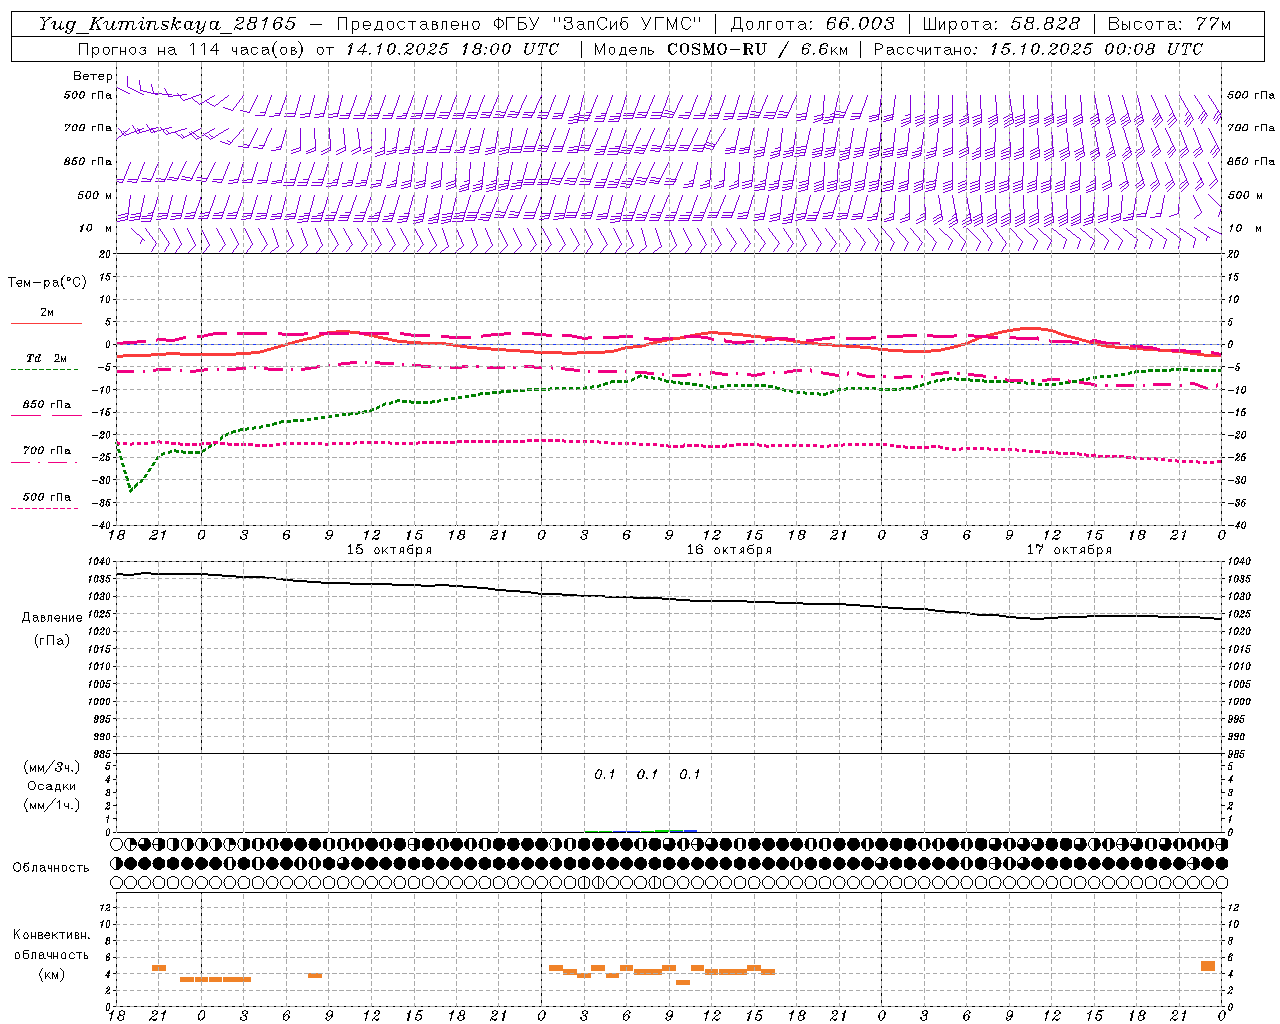Click the 700 гПа temperature legend entry
The image size is (1280, 1024).
47,450
